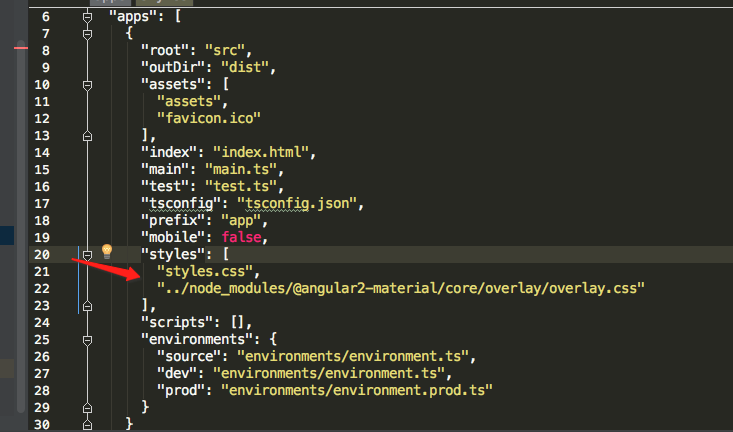Click the fold end marker on line 30
This screenshot has height=432, width=733.
tap(87, 425)
